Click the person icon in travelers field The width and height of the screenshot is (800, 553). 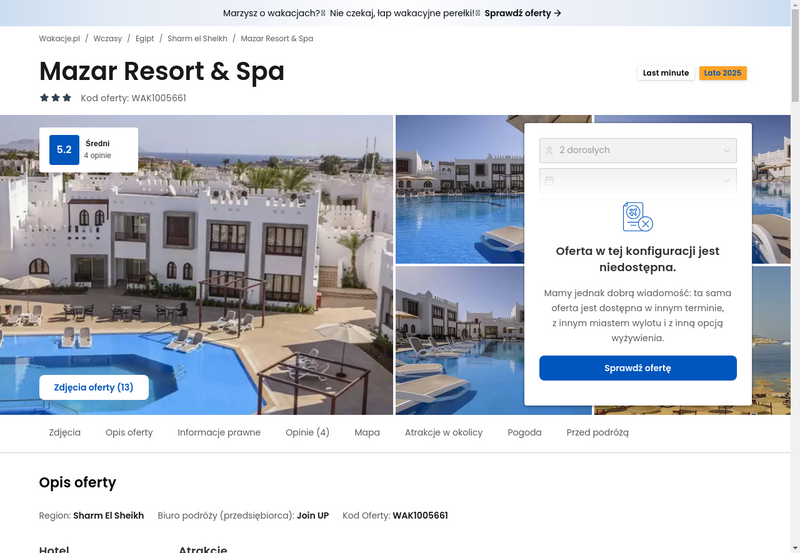[549, 150]
